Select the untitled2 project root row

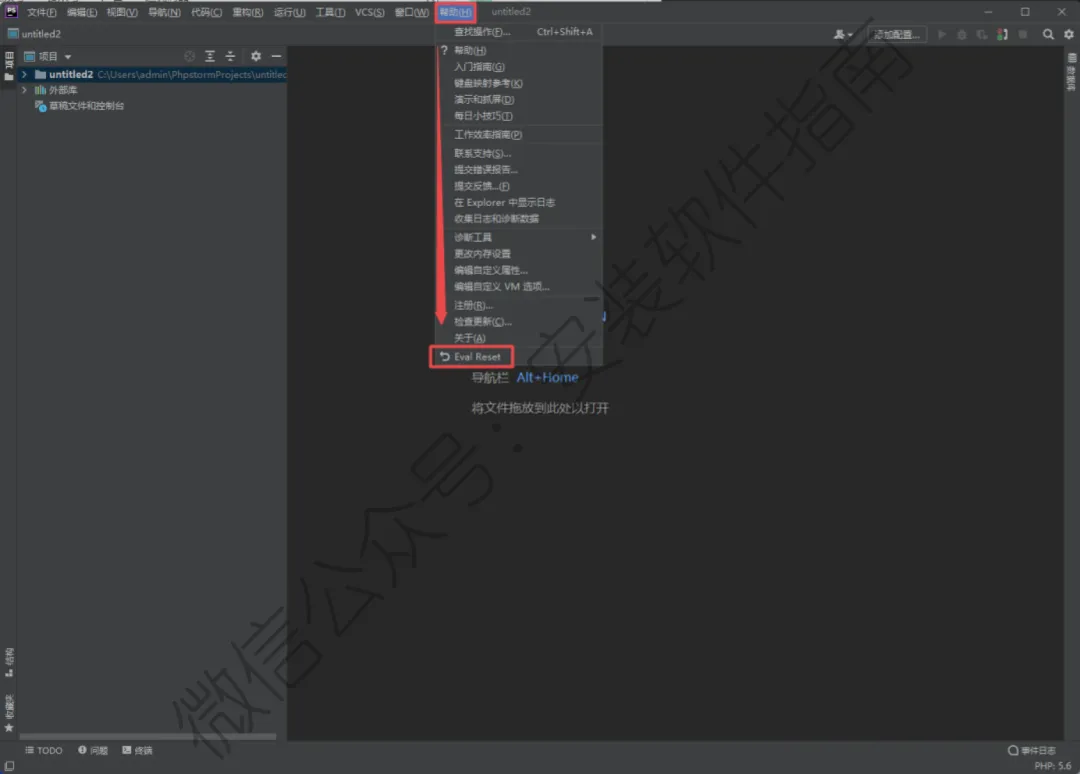153,74
